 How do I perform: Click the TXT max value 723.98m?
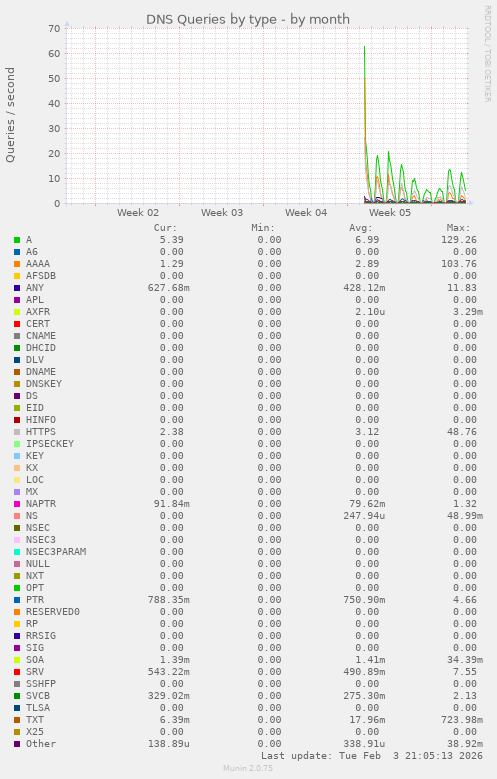[462, 720]
